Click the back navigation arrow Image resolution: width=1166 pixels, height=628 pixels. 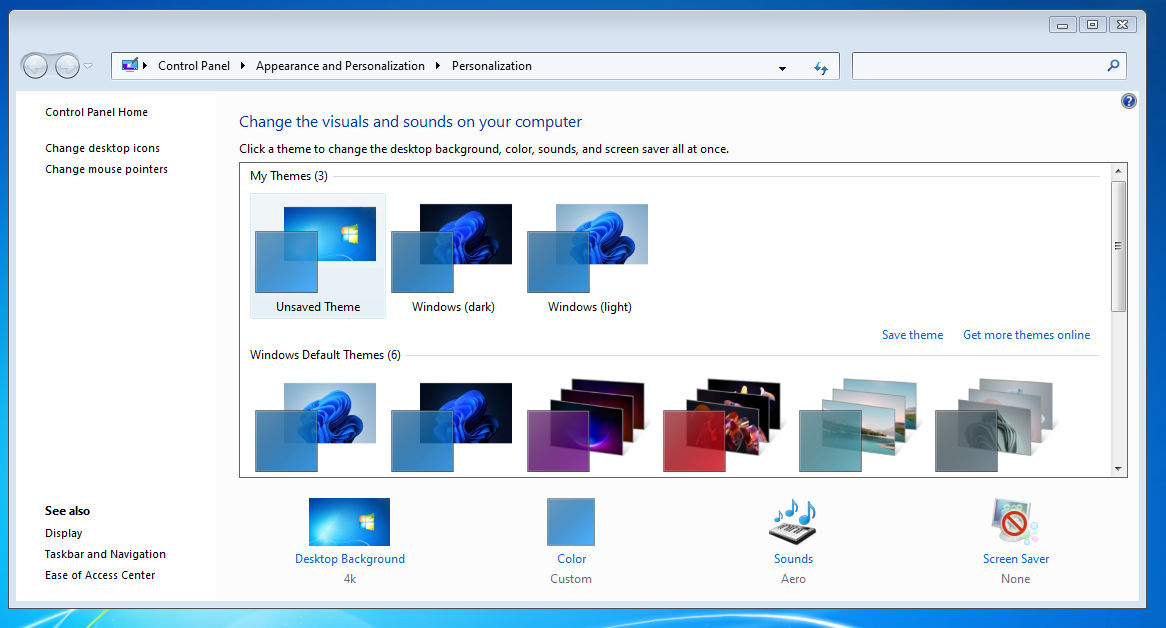coord(36,65)
